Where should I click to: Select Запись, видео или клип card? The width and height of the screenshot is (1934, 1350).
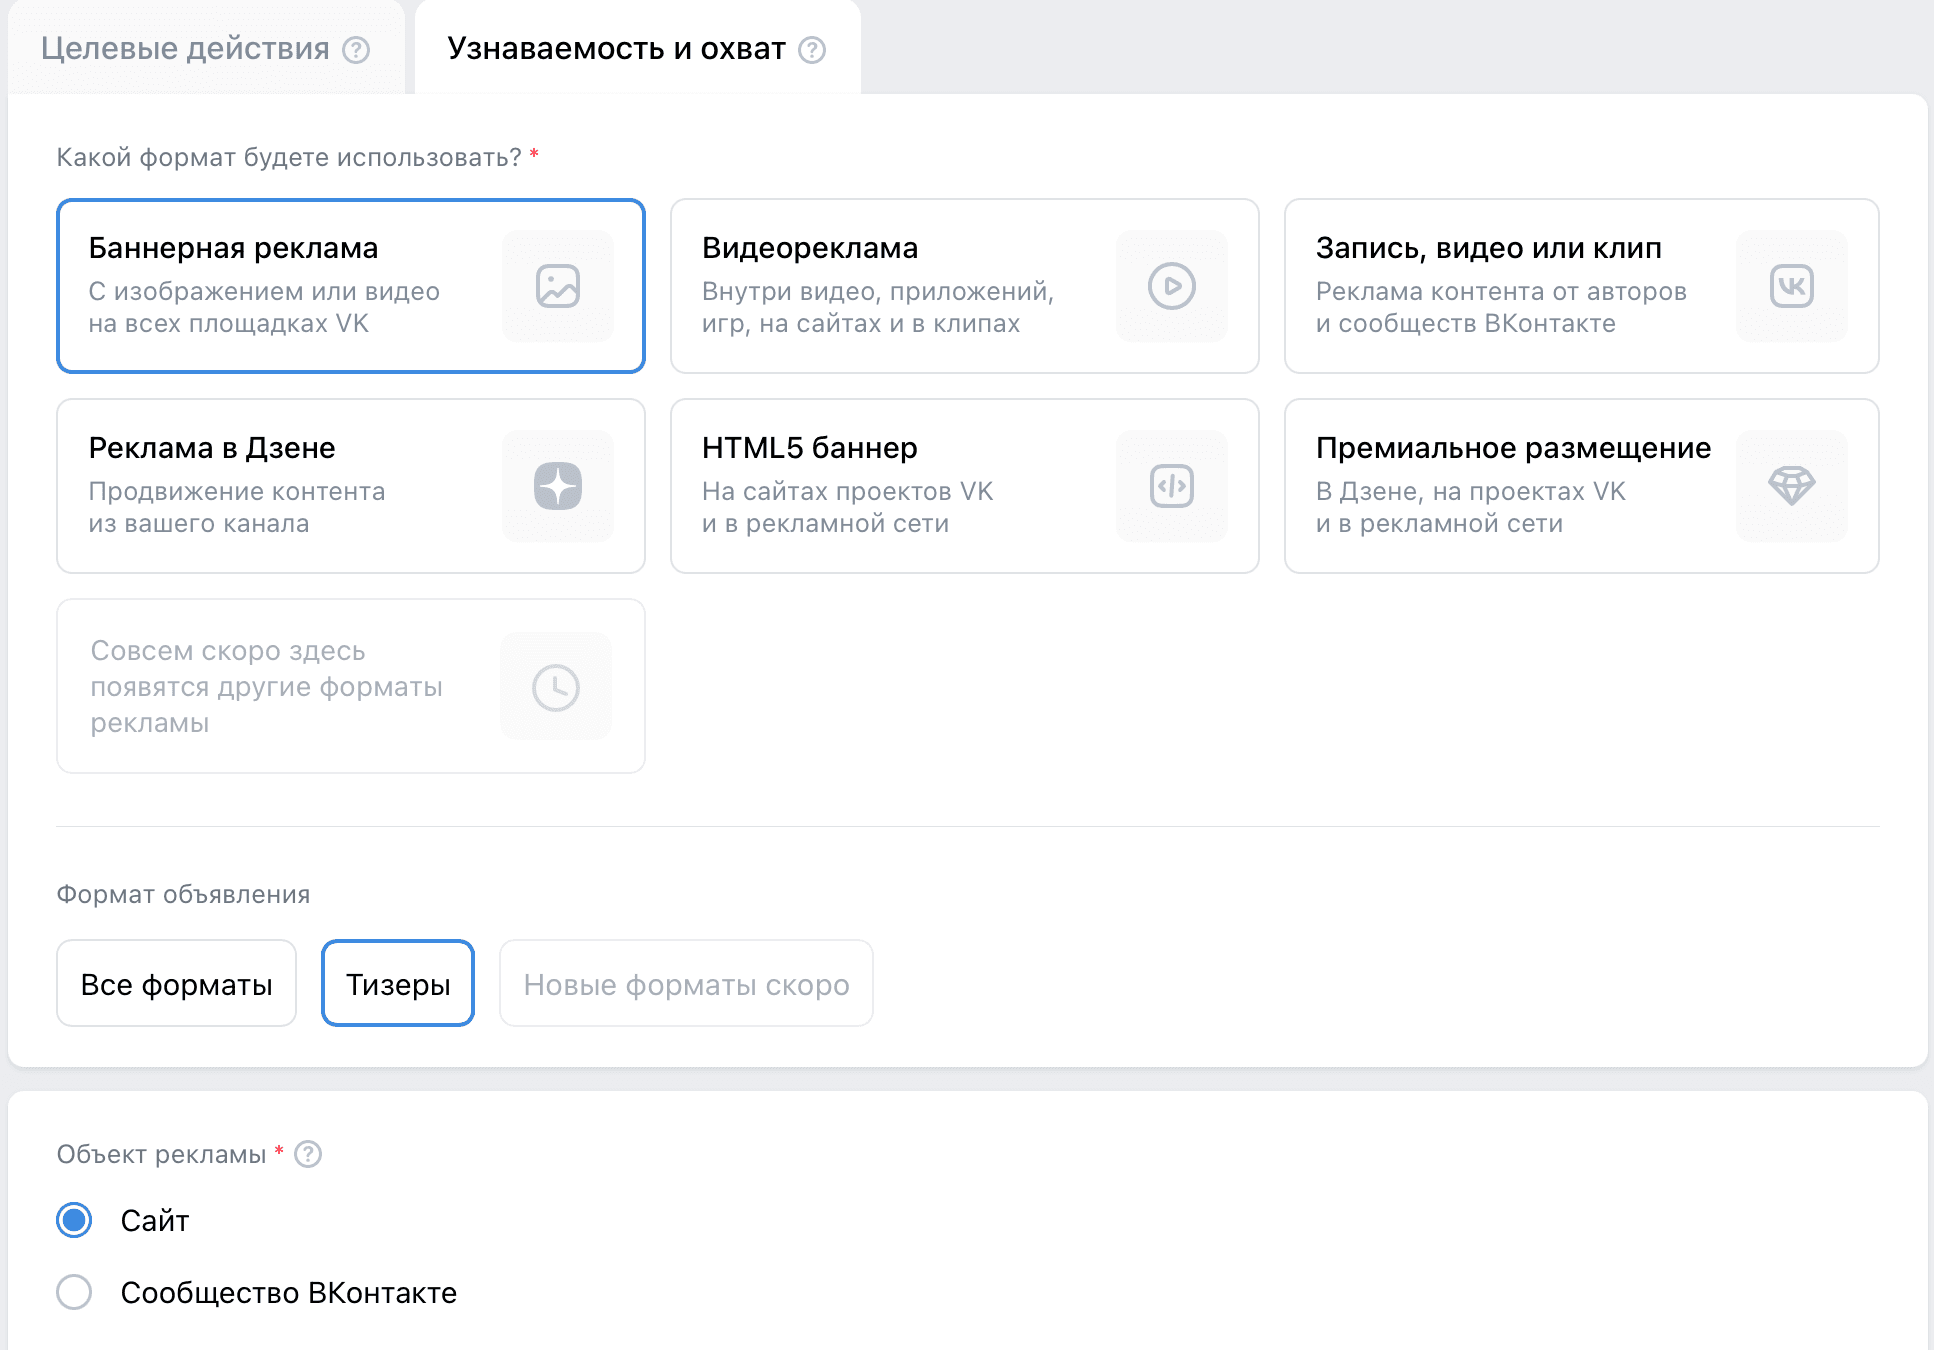click(x=1581, y=286)
